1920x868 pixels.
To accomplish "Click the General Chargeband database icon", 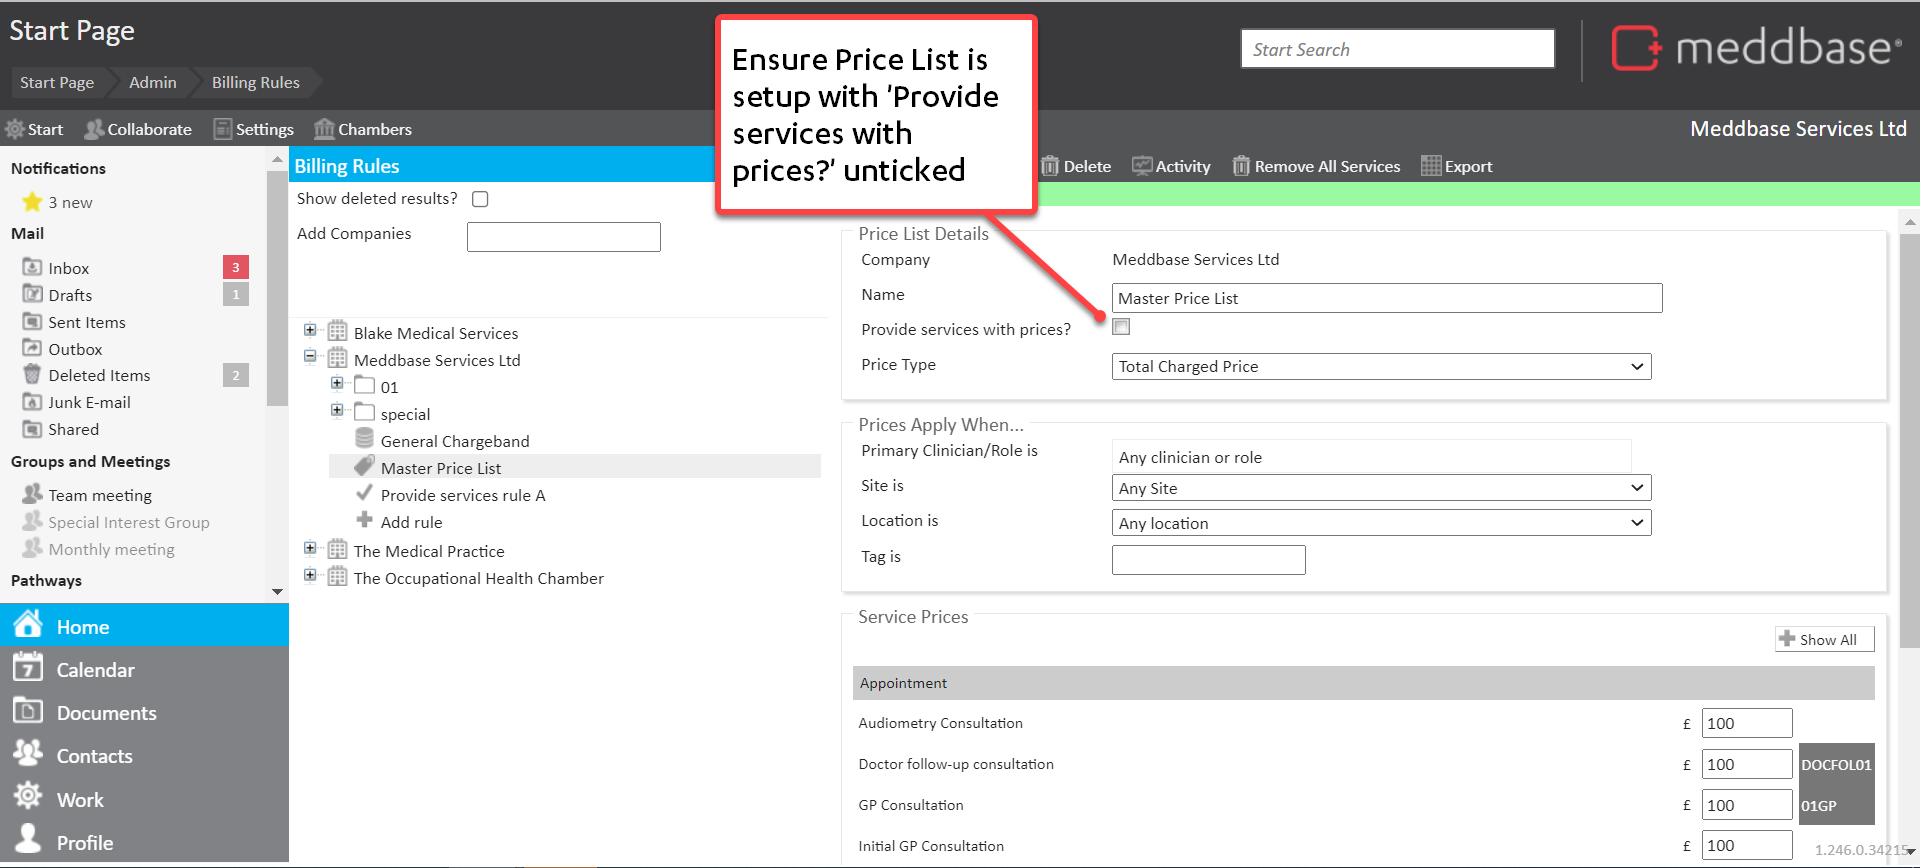I will 365,440.
